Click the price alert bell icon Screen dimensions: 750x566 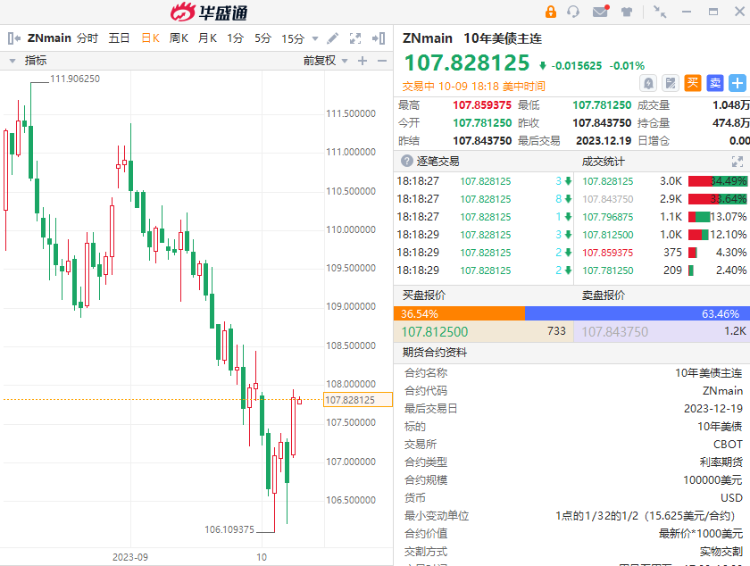tap(649, 82)
